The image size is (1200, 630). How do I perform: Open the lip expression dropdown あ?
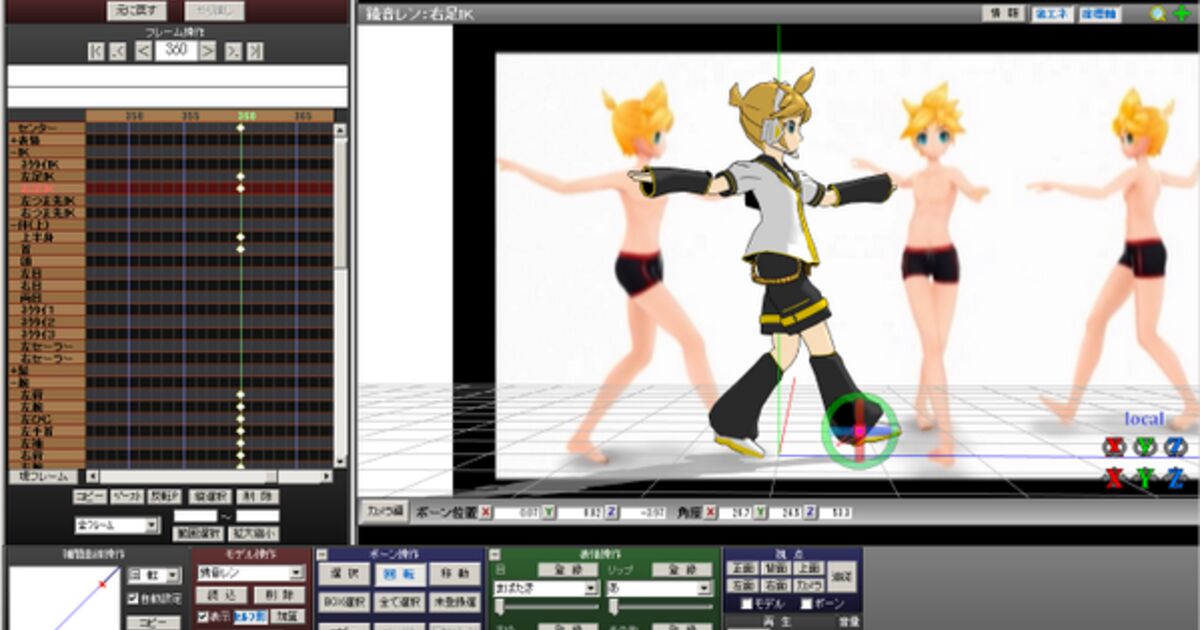pyautogui.click(x=660, y=589)
